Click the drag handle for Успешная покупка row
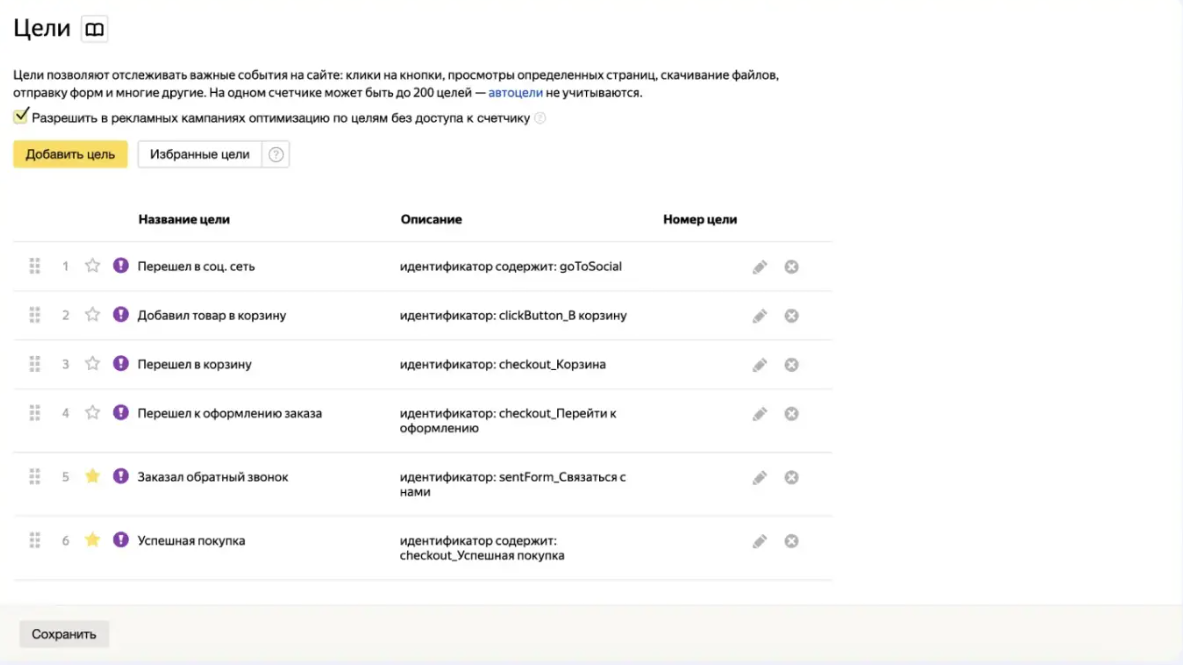The height and width of the screenshot is (665, 1183). click(x=35, y=540)
